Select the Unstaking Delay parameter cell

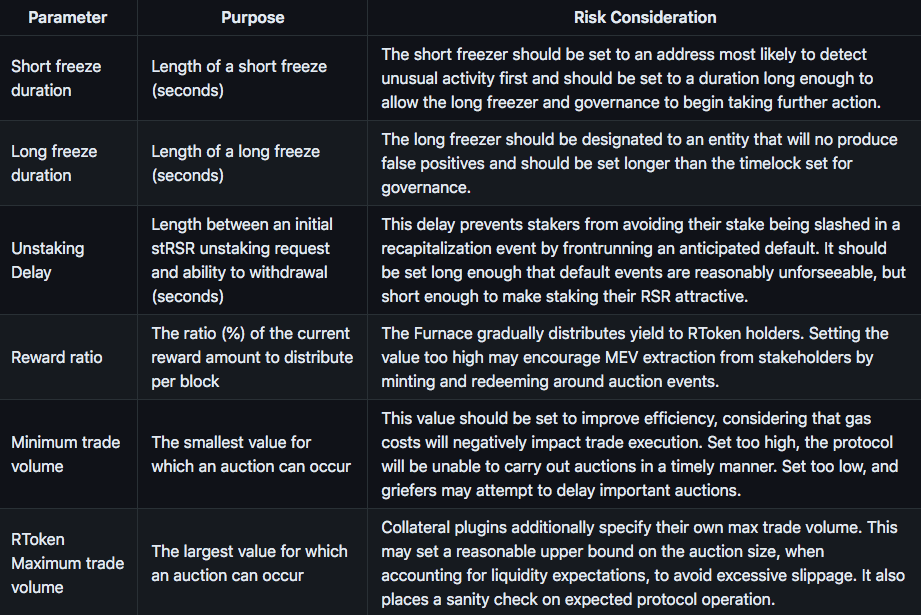tap(48, 260)
